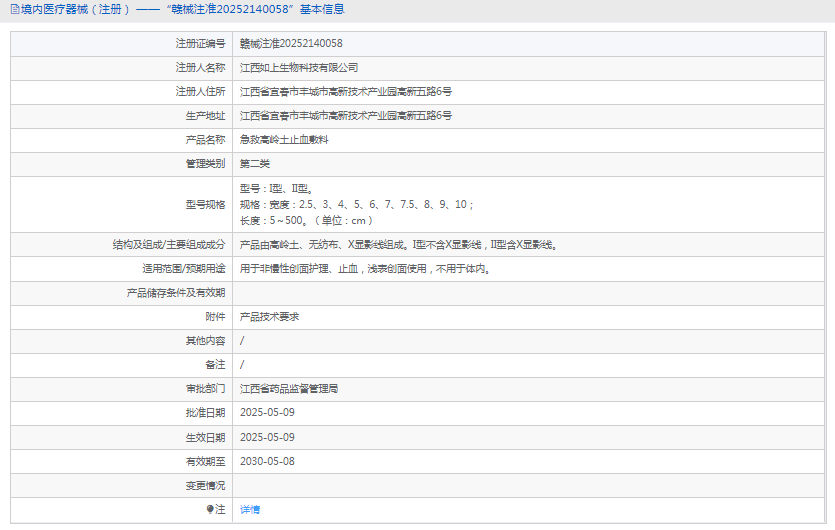Viewport: 835px width, 530px height.
Task: Click the document icon before 境内医疗器械 title
Action: [15, 9]
